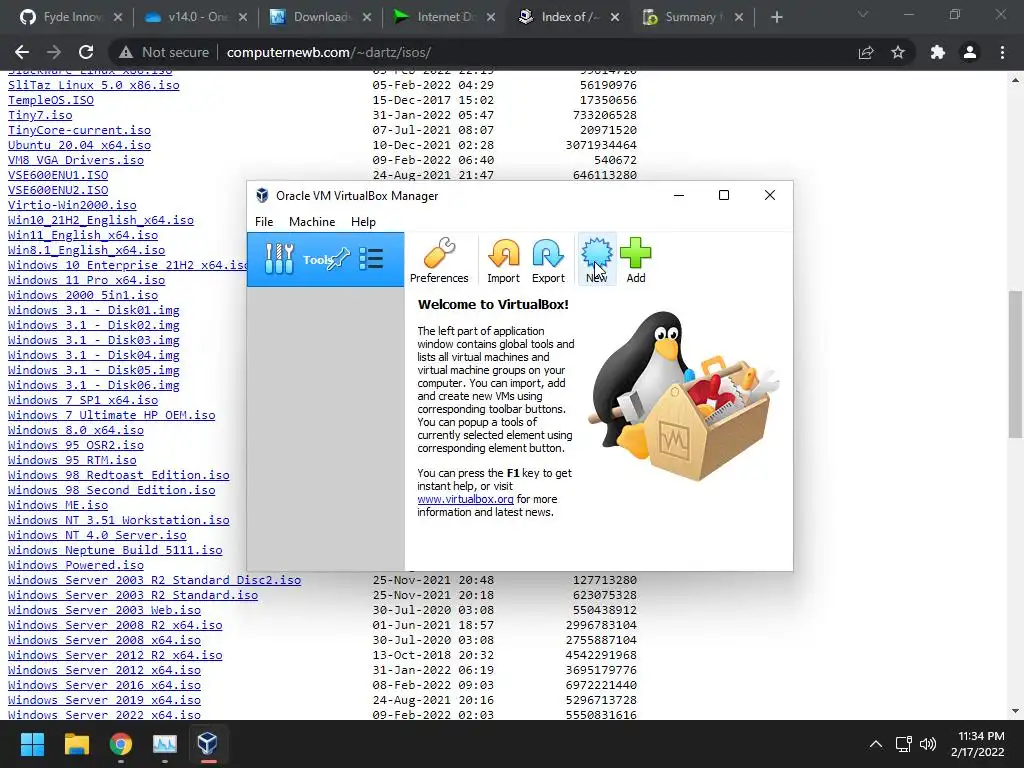Screen dimensions: 1024x768
Task: Switch to Chrome in the taskbar
Action: pyautogui.click(x=121, y=744)
